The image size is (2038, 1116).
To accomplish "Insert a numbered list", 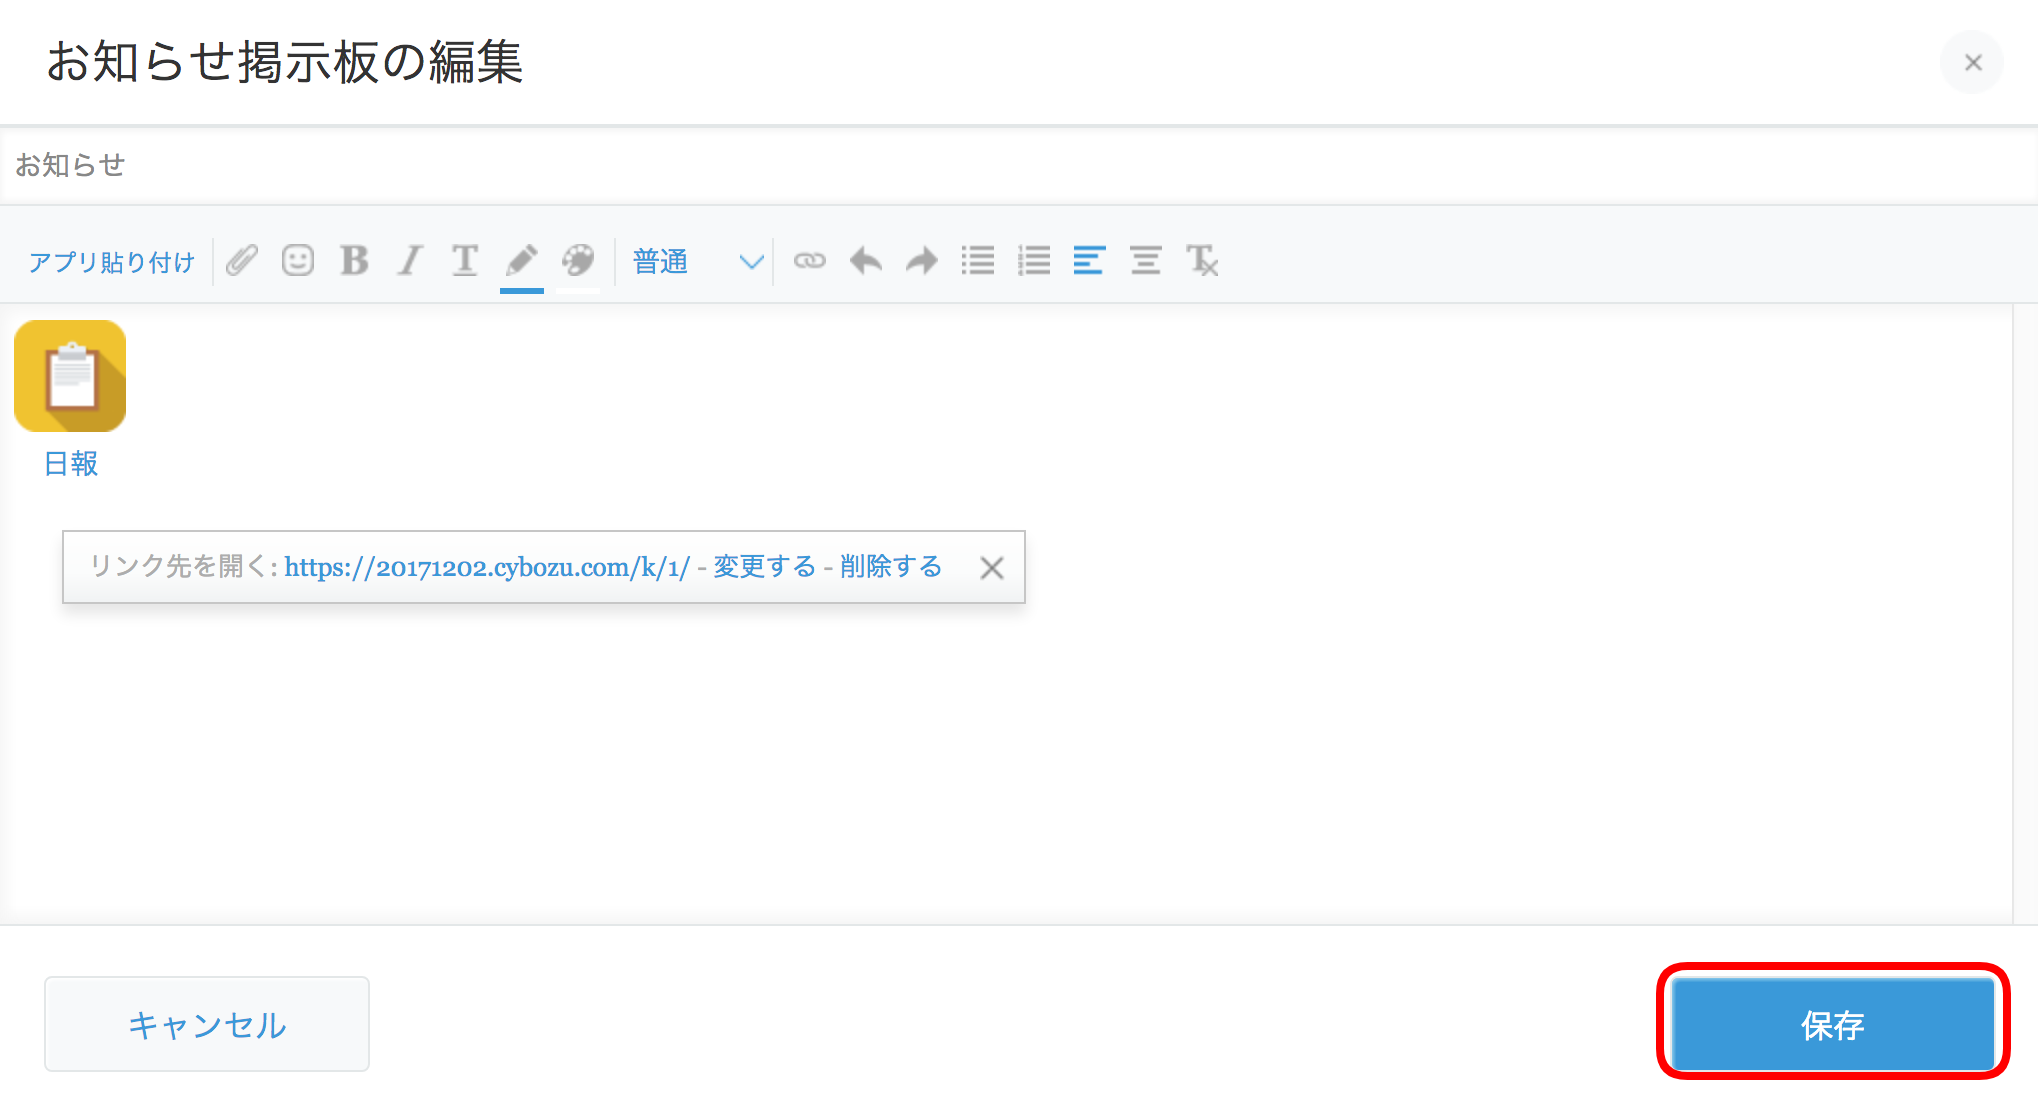I will (x=1034, y=261).
